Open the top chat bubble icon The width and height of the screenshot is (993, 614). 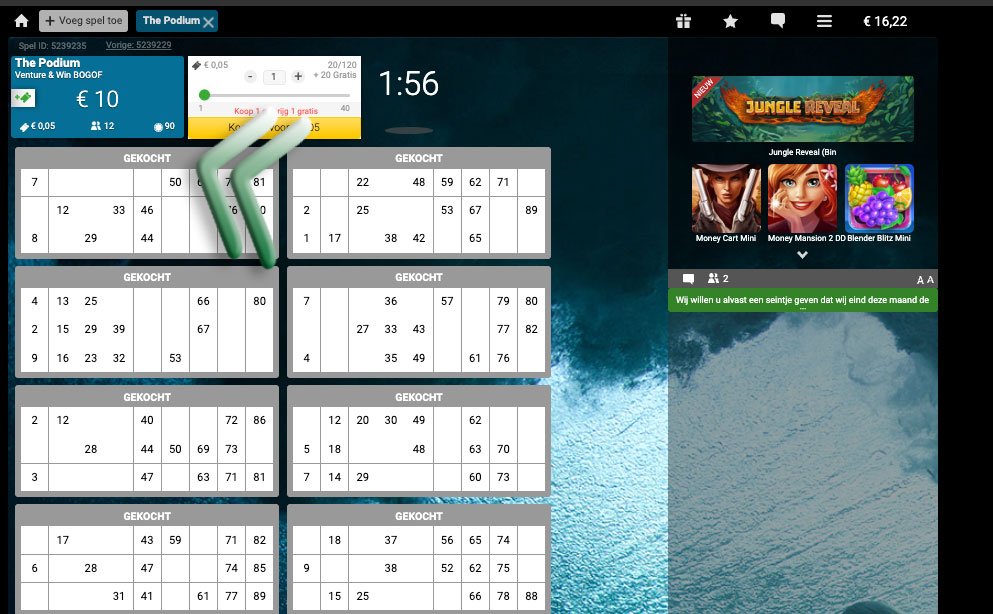[778, 21]
